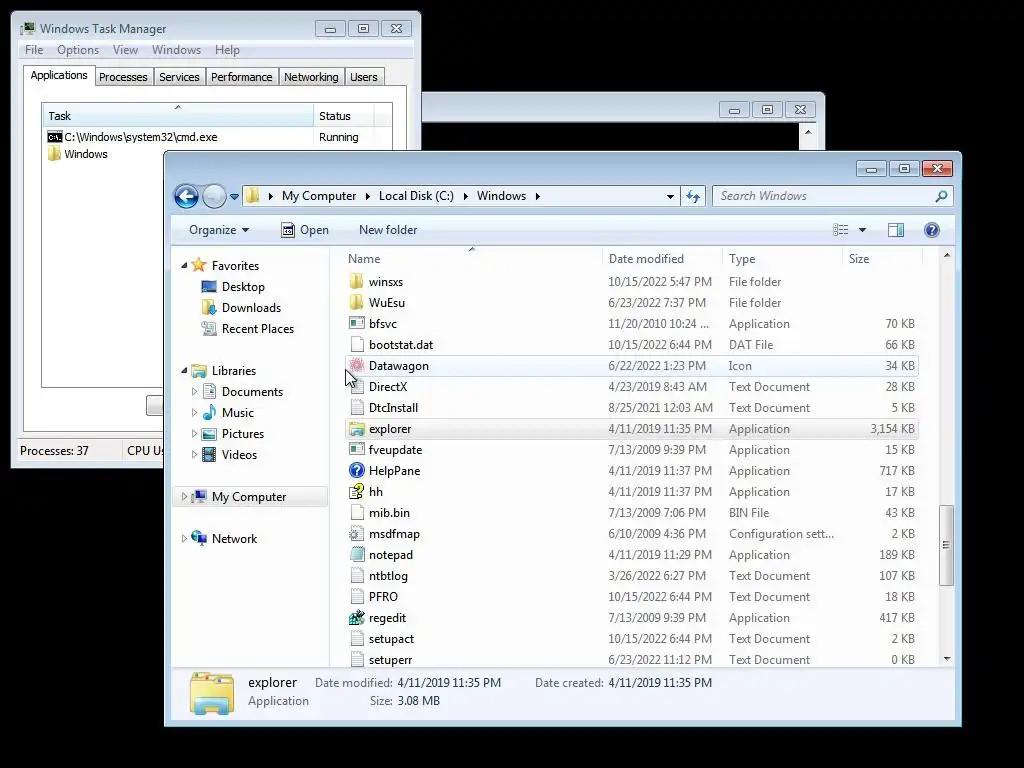Viewport: 1024px width, 768px height.
Task: Open Task Manager File menu
Action: coord(34,50)
